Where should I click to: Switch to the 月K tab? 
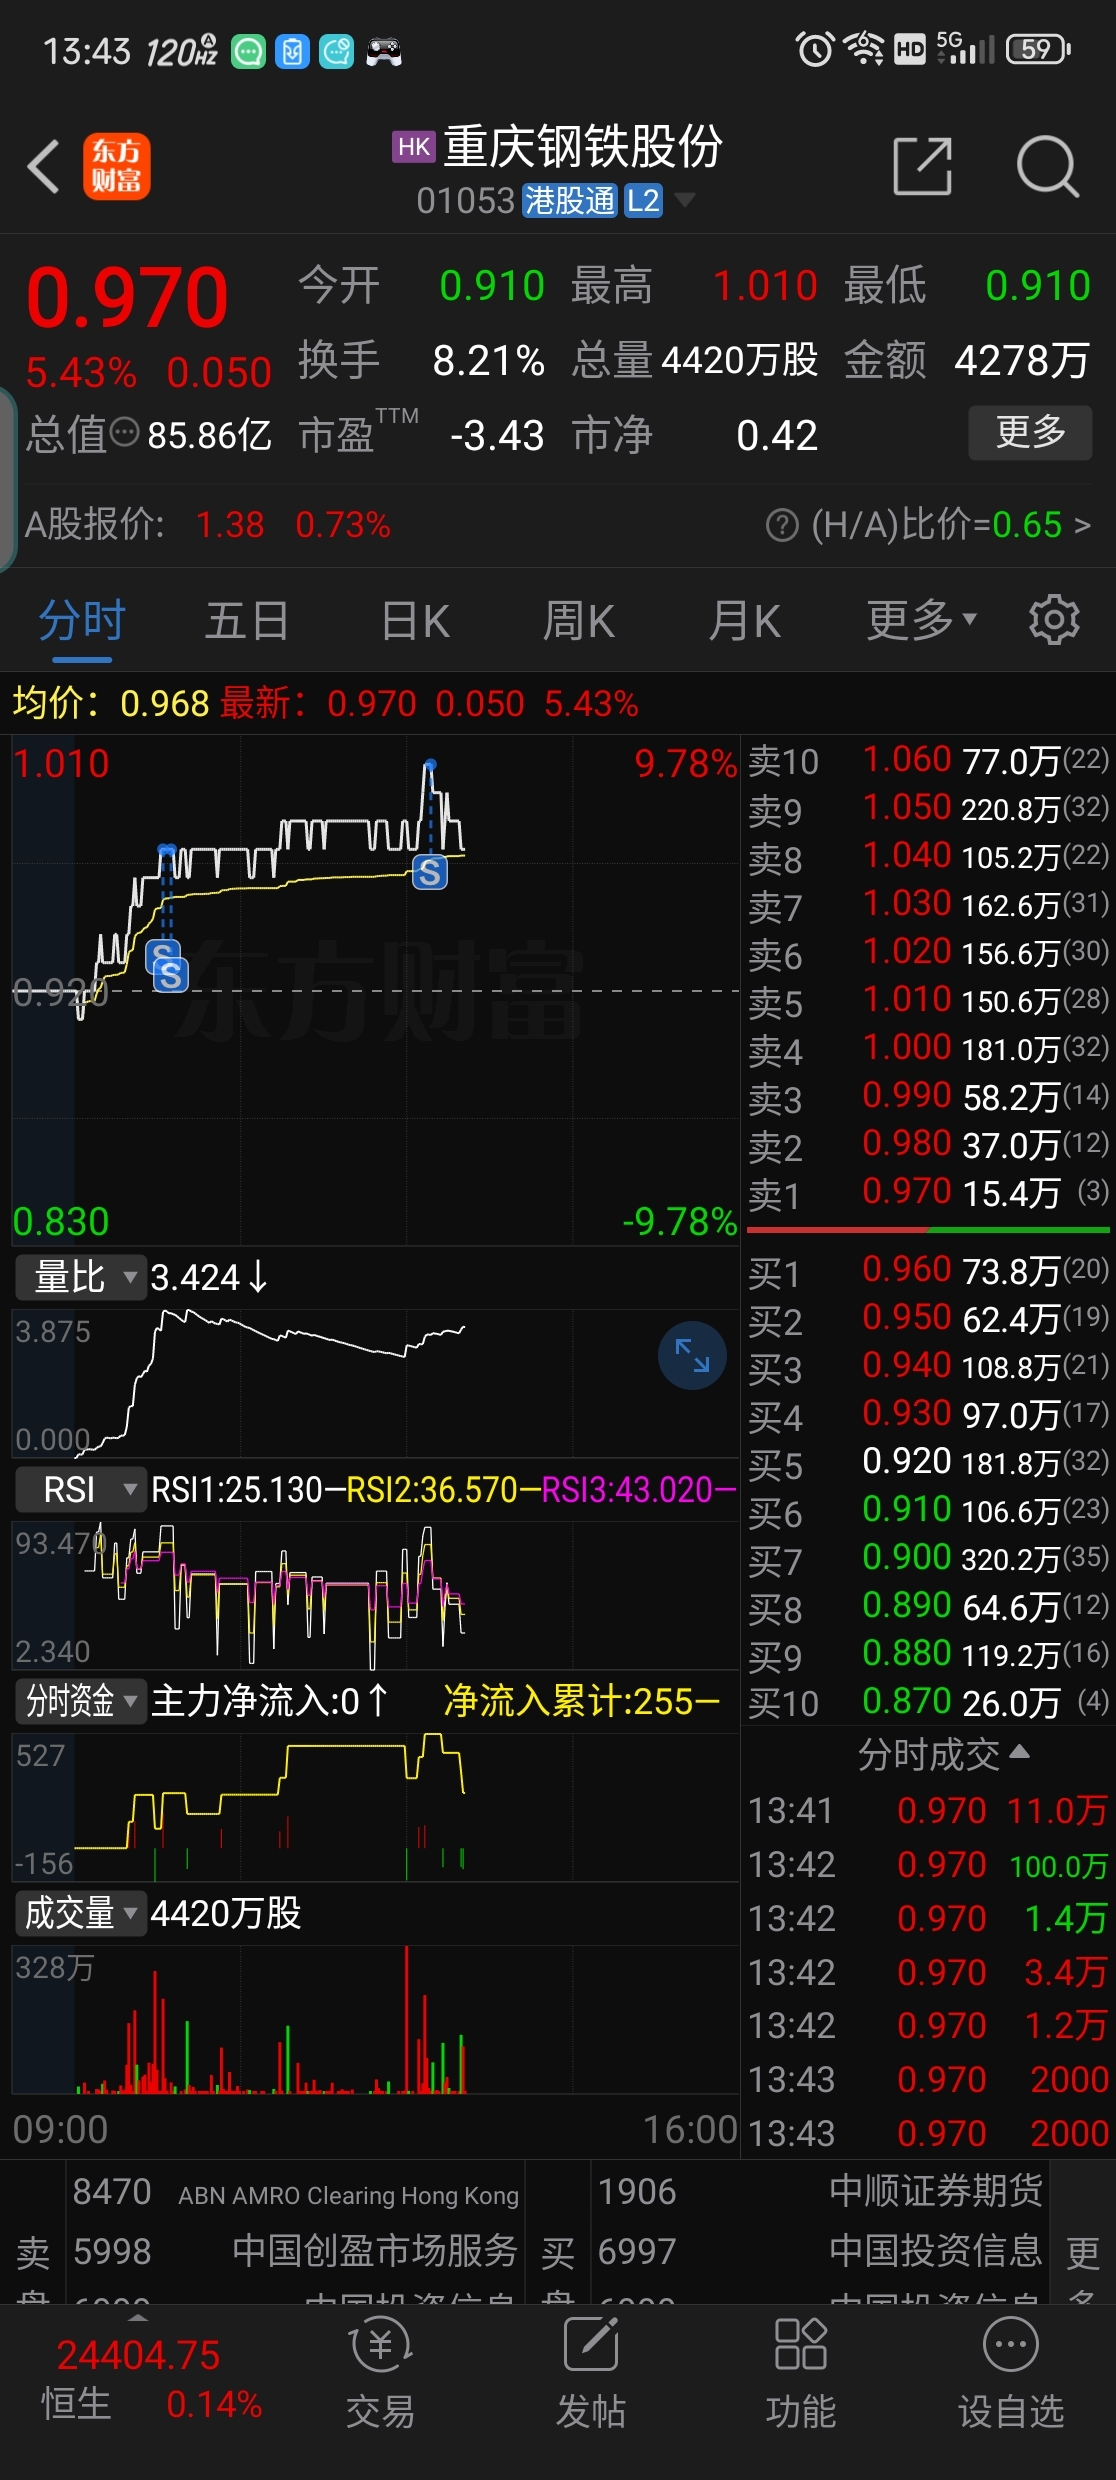click(744, 620)
